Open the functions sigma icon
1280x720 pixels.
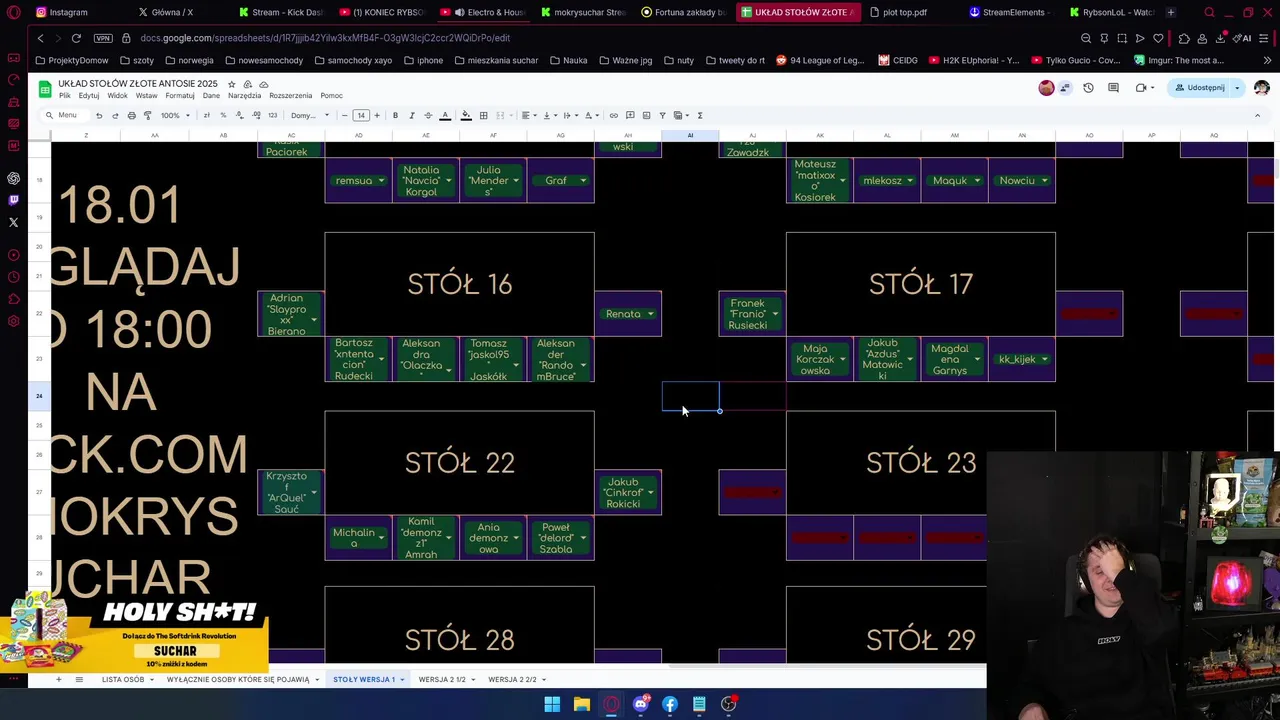coord(699,115)
